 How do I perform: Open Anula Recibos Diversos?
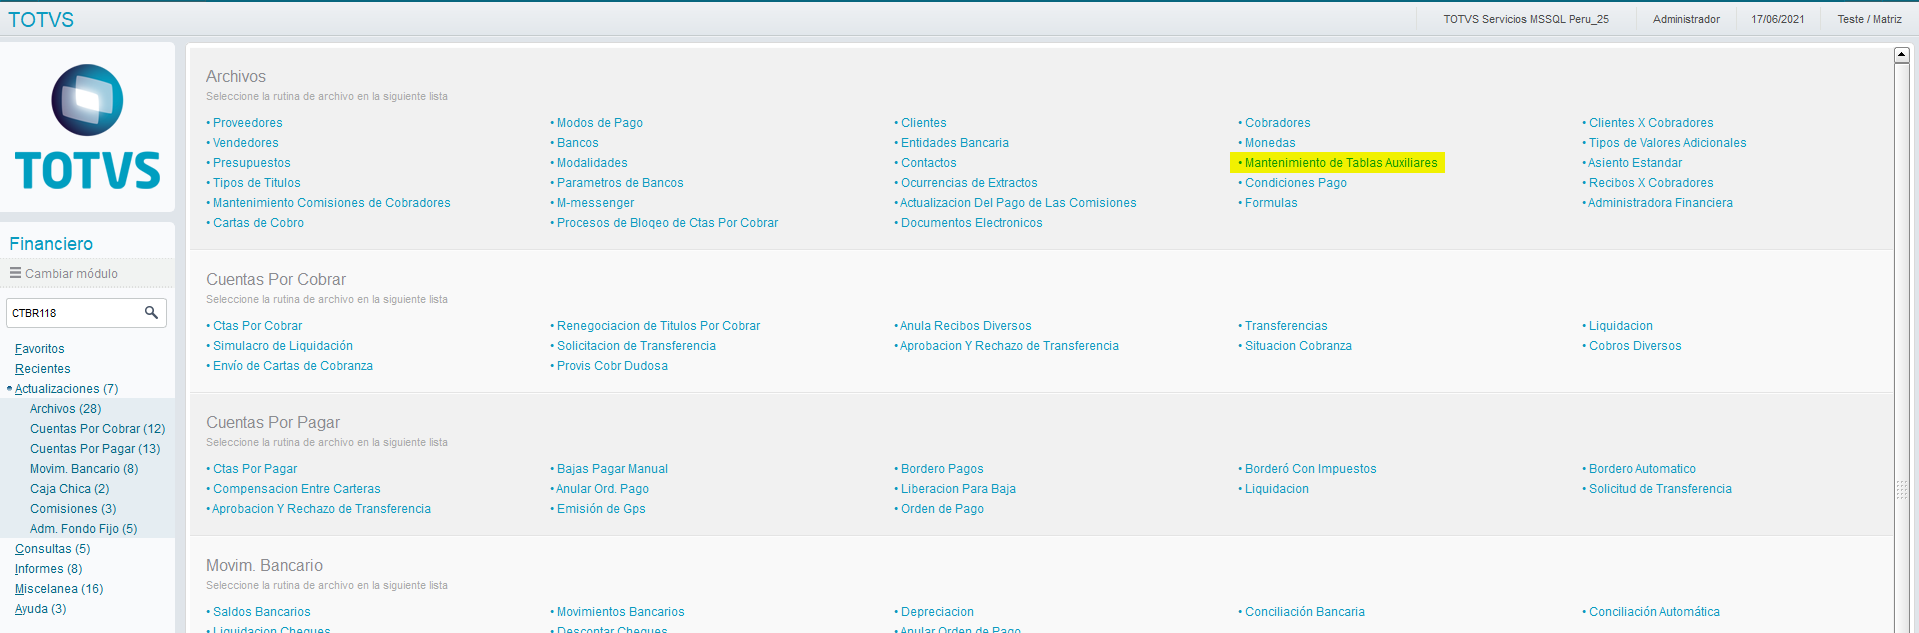(x=965, y=326)
